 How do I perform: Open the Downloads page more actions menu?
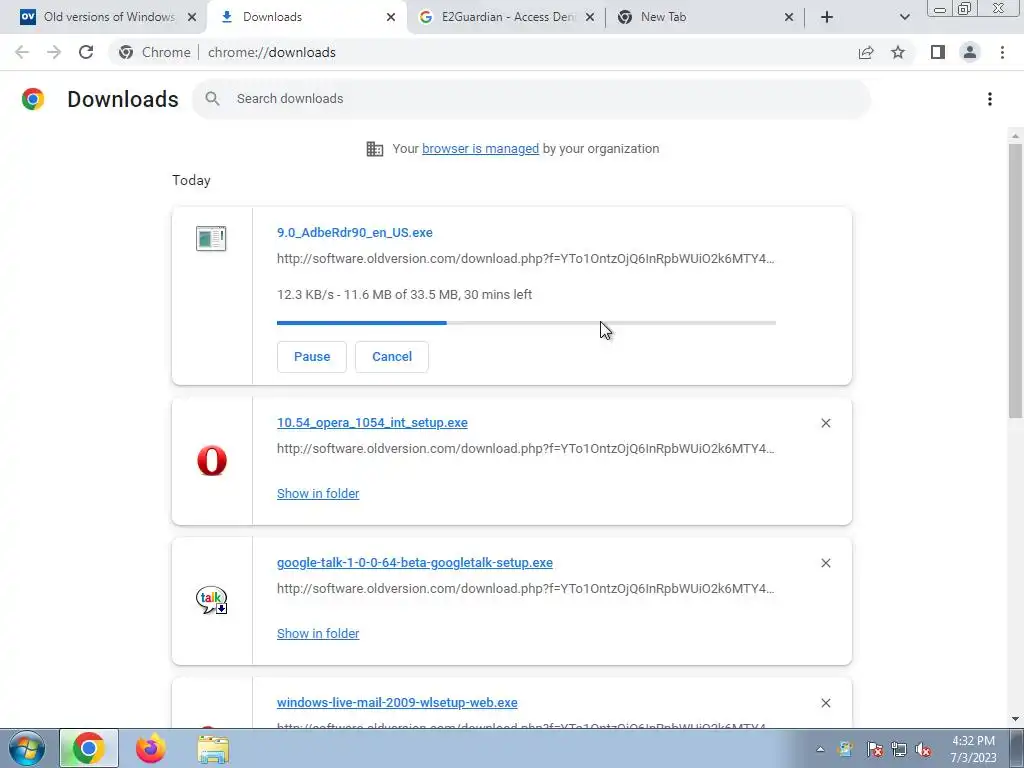point(990,99)
